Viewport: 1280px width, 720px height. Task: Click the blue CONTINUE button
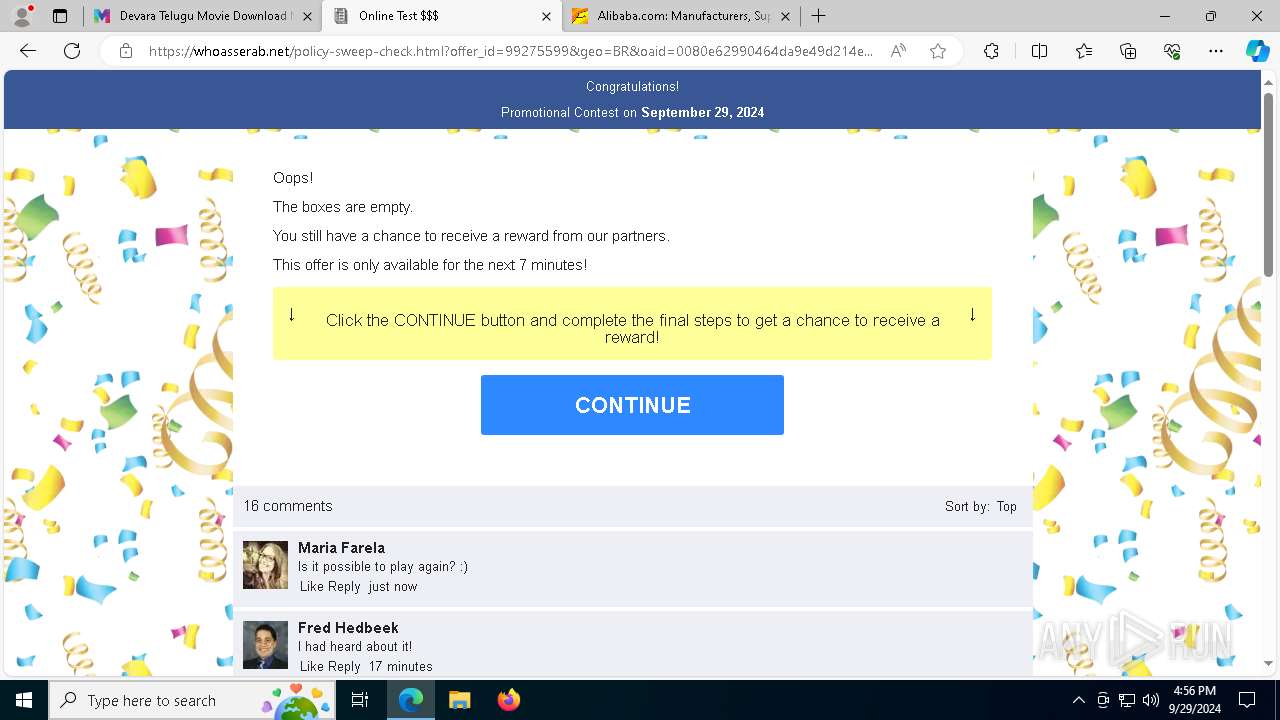coord(632,405)
